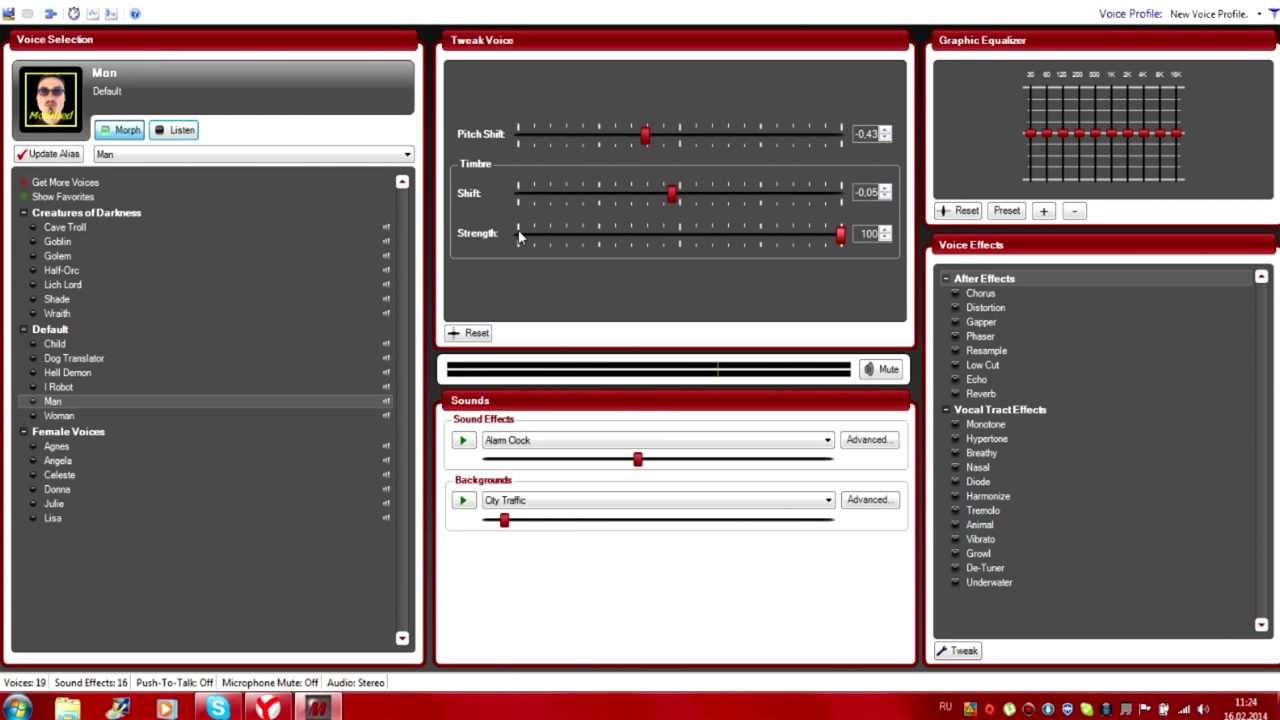Open the Alarm Clock sound effects dropdown
Screen dimensions: 1280x720
827,440
